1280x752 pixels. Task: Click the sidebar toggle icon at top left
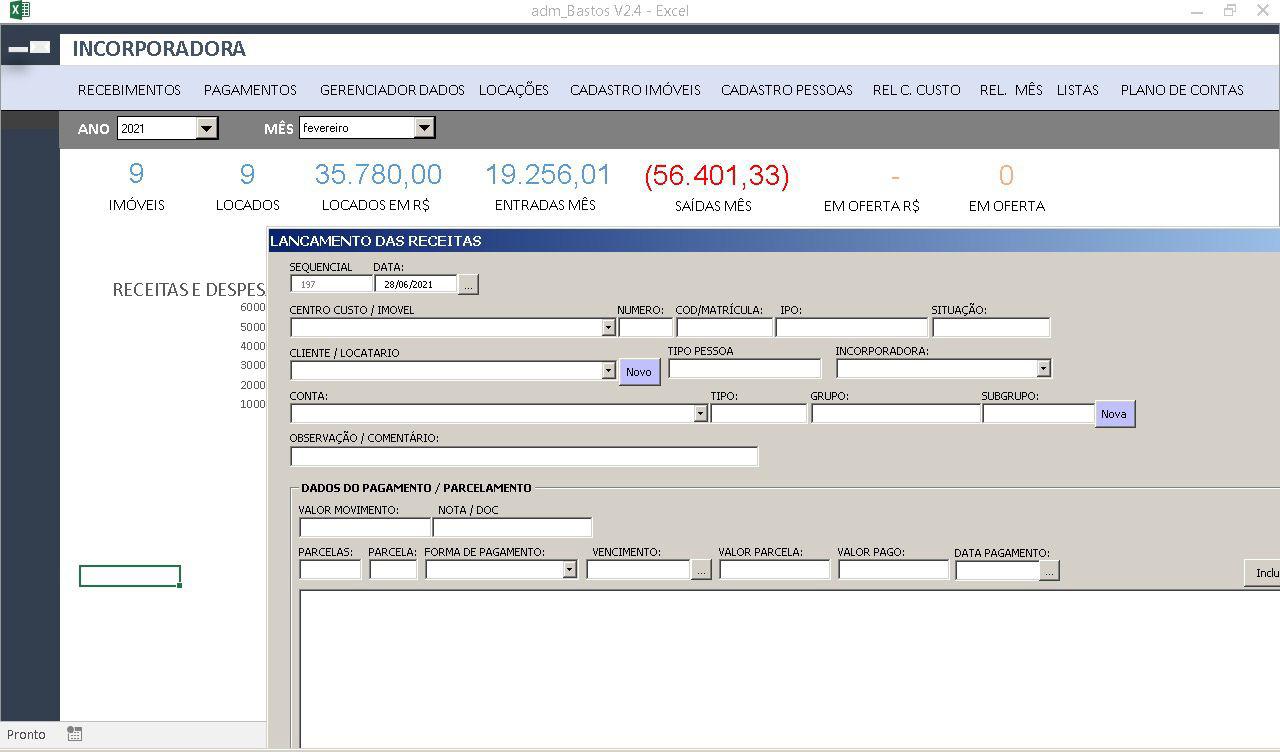29,47
